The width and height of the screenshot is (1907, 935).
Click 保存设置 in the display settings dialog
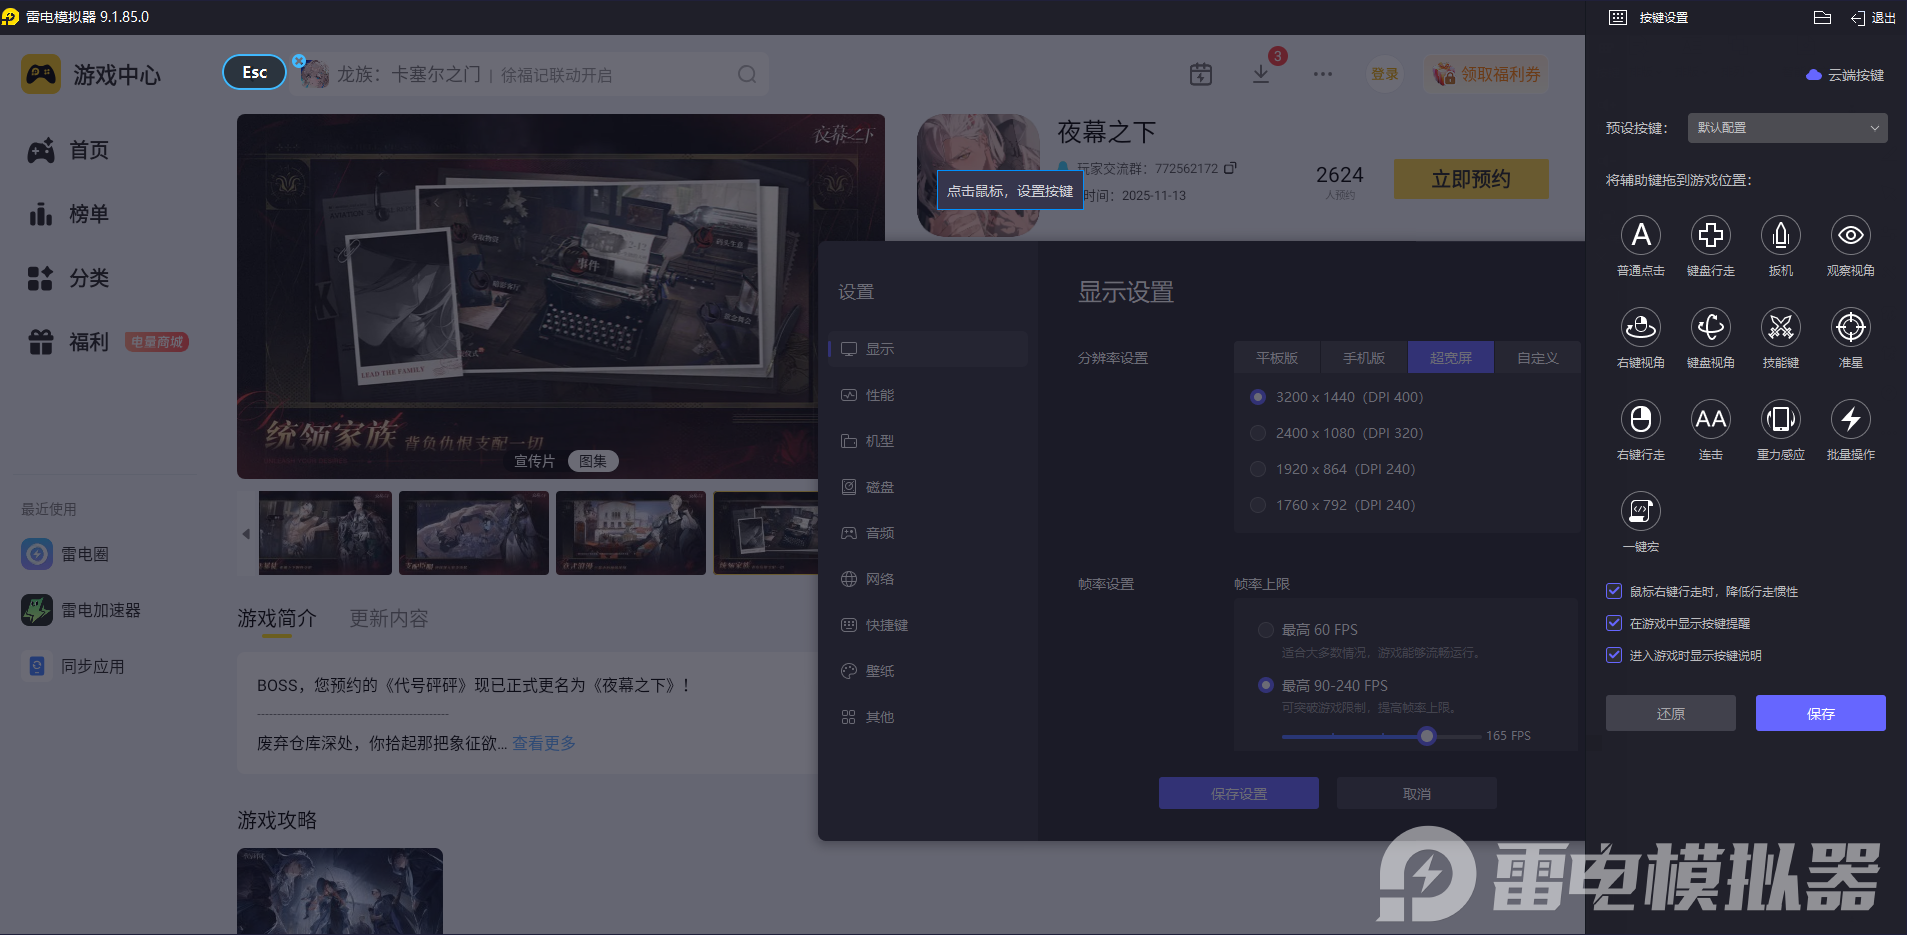1238,793
